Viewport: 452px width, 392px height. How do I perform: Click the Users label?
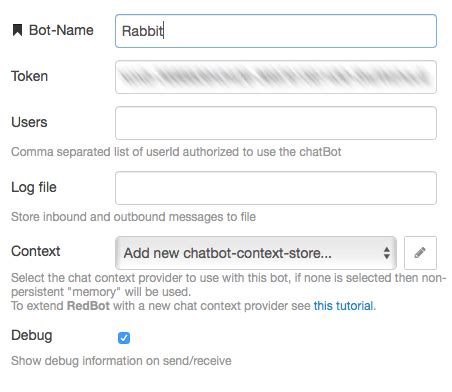click(29, 122)
